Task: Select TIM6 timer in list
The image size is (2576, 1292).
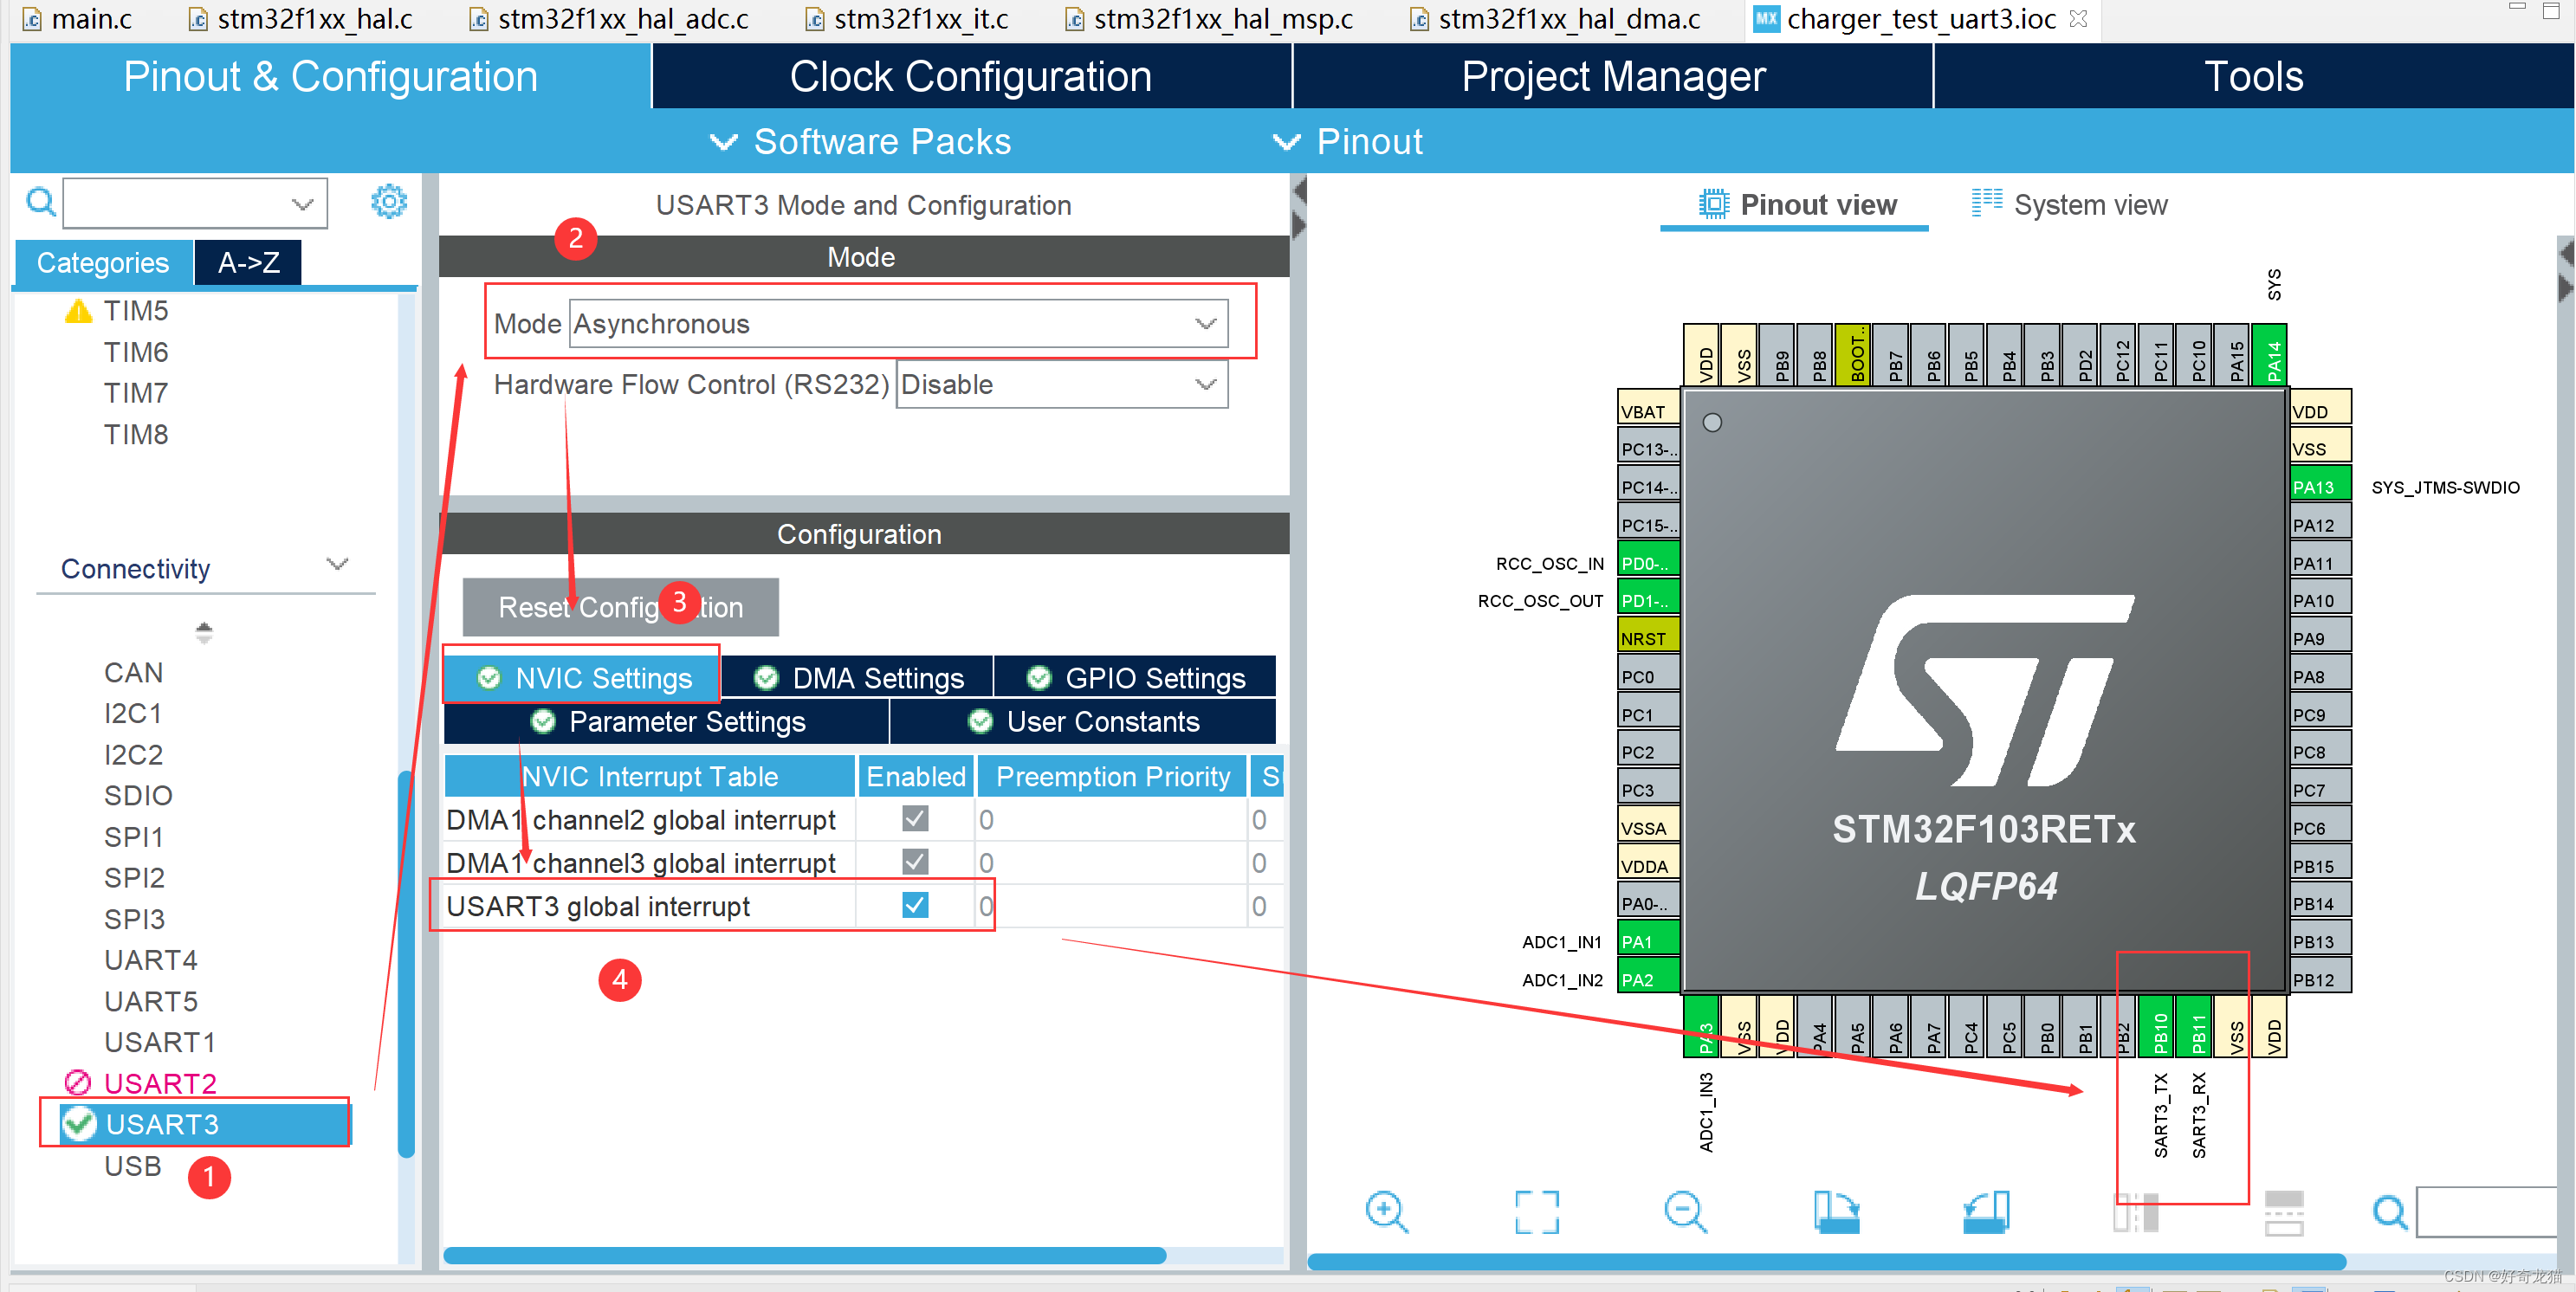Action: (x=136, y=352)
